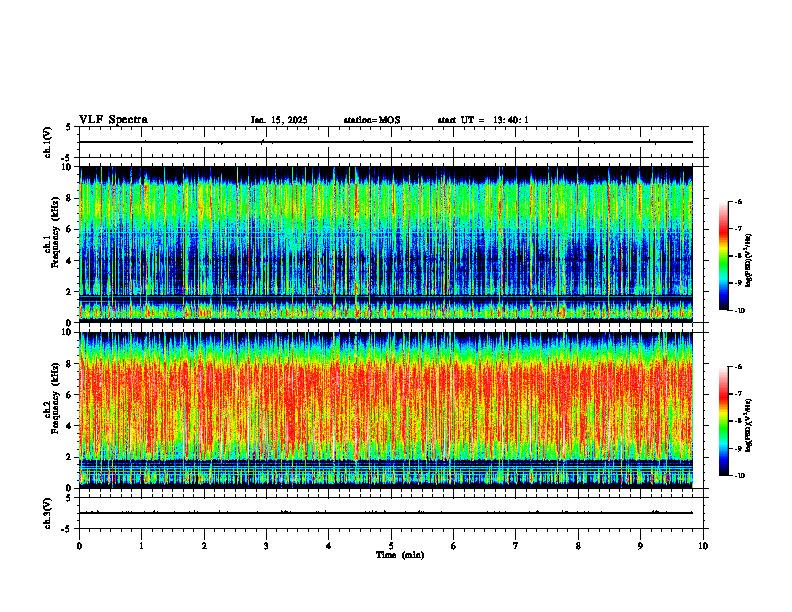Click the log(PSD) label beside ch.2 color bar
This screenshot has height=612, width=792.
749,425
